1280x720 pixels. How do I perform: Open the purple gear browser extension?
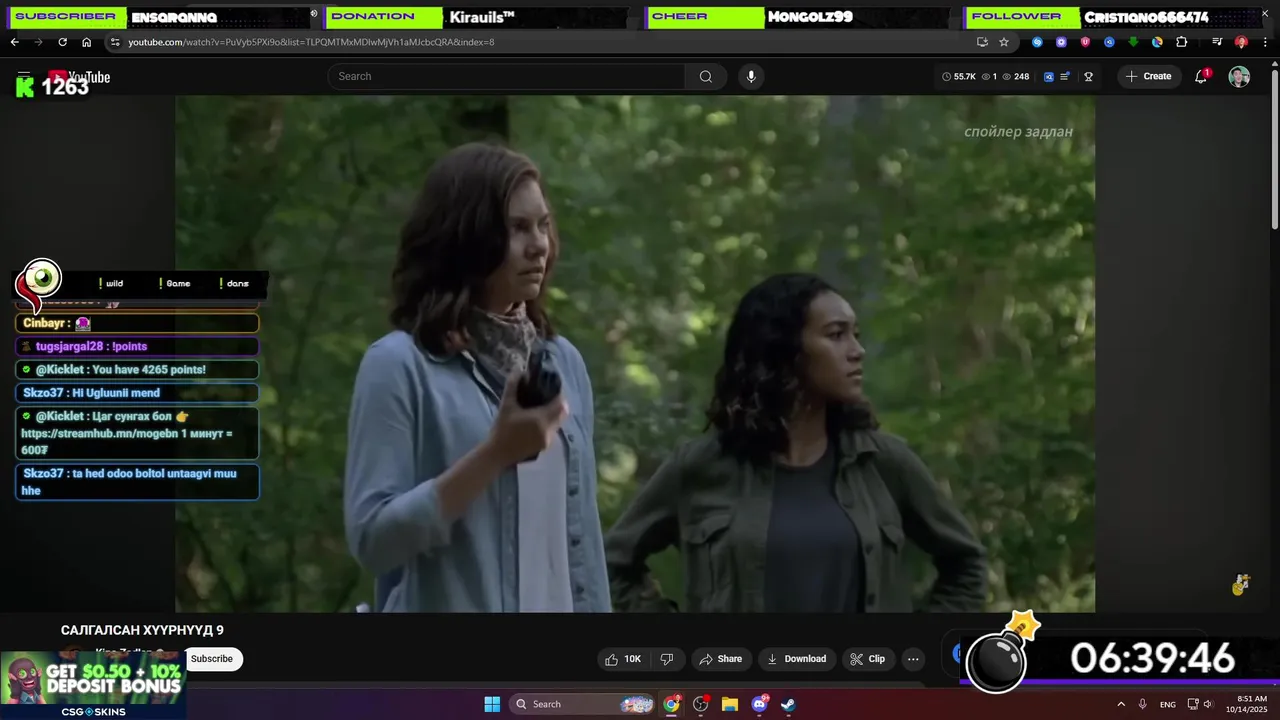pos(1061,42)
